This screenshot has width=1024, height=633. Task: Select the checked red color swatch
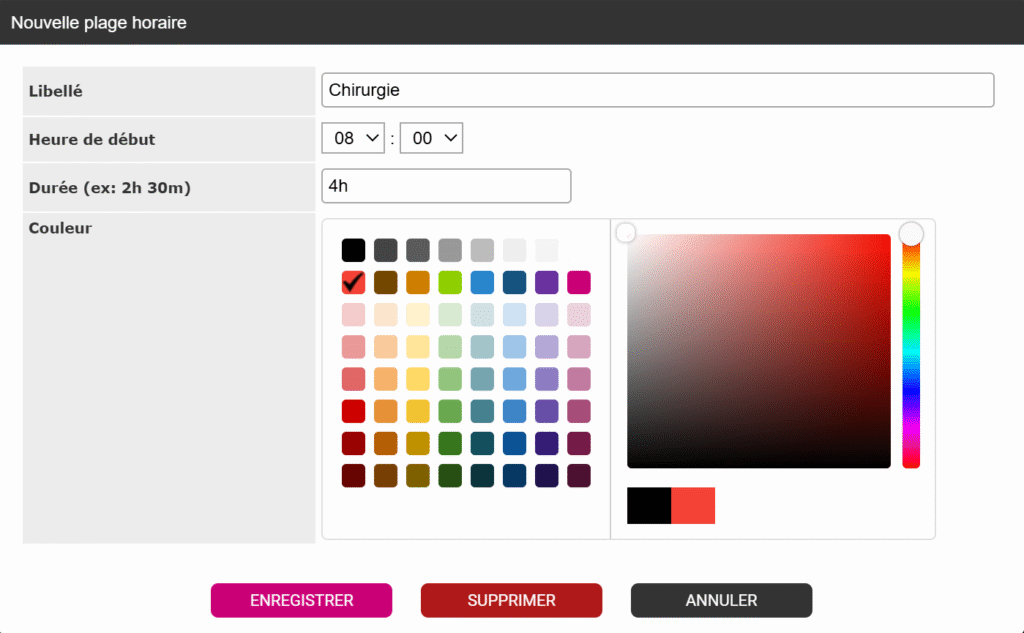[x=354, y=283]
